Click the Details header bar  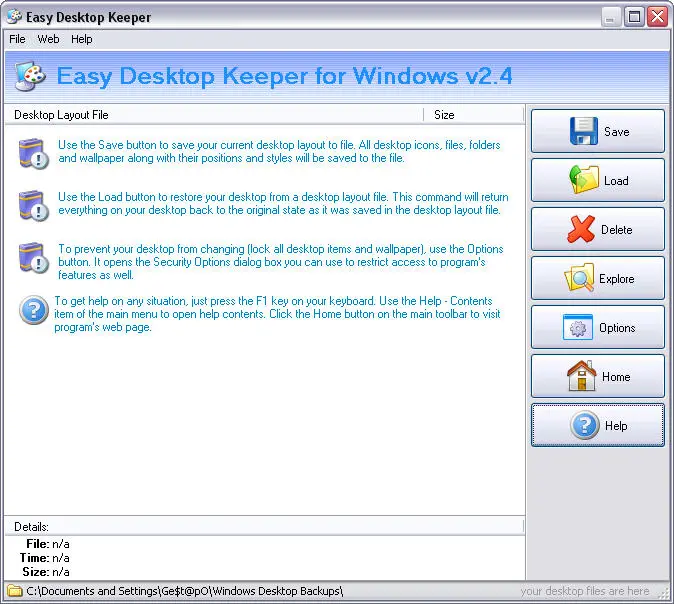pyautogui.click(x=264, y=526)
